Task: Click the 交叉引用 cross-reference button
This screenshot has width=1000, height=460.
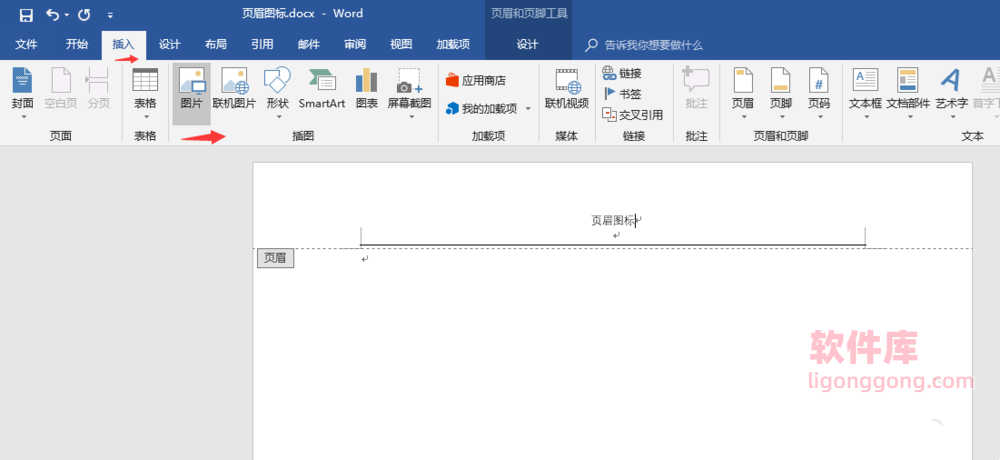Action: click(633, 115)
